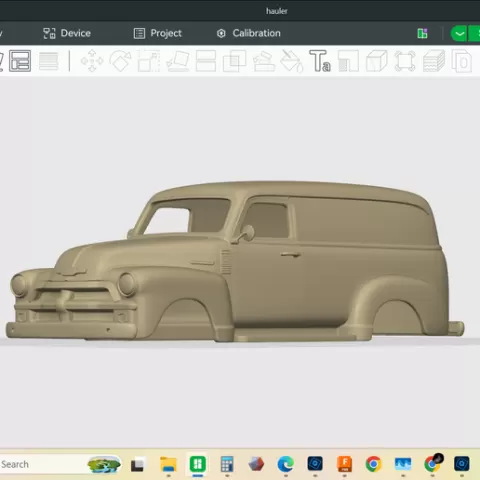Click the hauler project title text
The height and width of the screenshot is (480, 480).
point(277,11)
